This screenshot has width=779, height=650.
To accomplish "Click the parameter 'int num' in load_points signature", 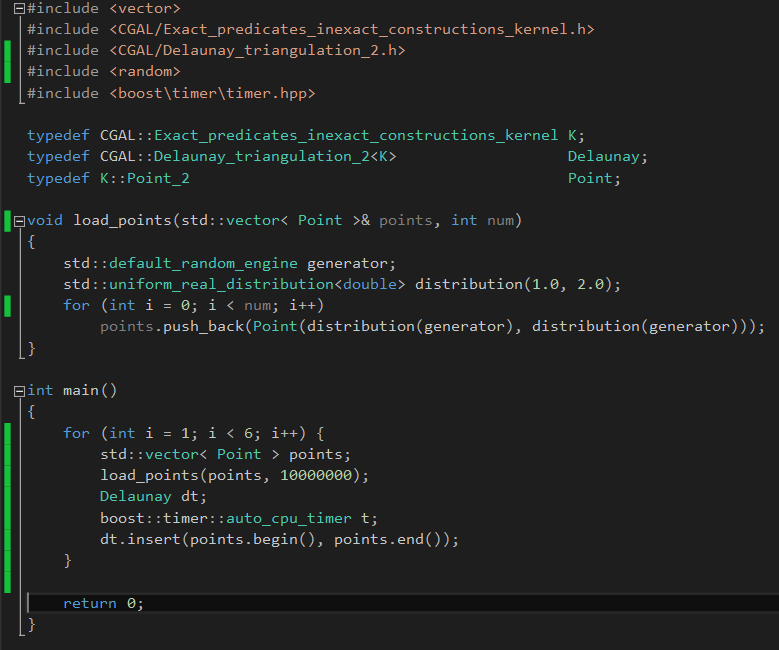I will point(482,221).
